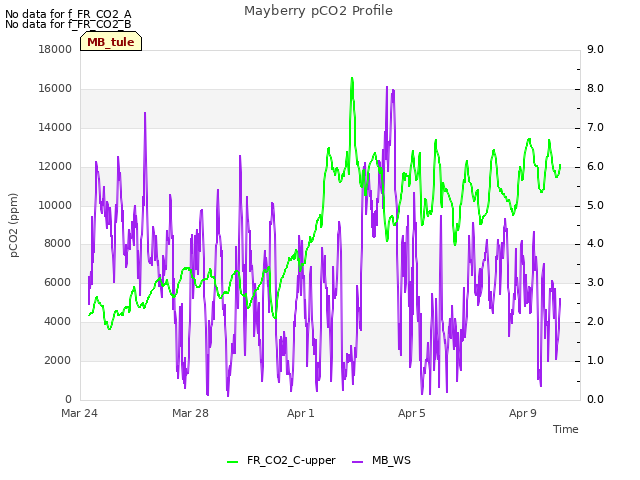The width and height of the screenshot is (640, 480).
Task: Click the 16000 left axis value
Action: pyautogui.click(x=55, y=89)
